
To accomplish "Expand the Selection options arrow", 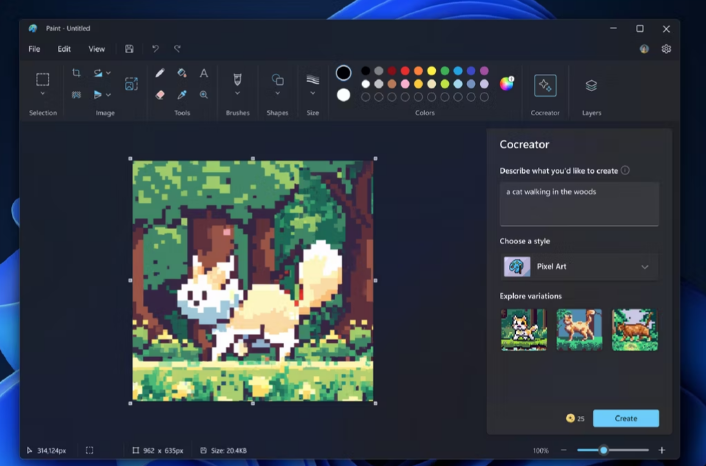I will 43,94.
